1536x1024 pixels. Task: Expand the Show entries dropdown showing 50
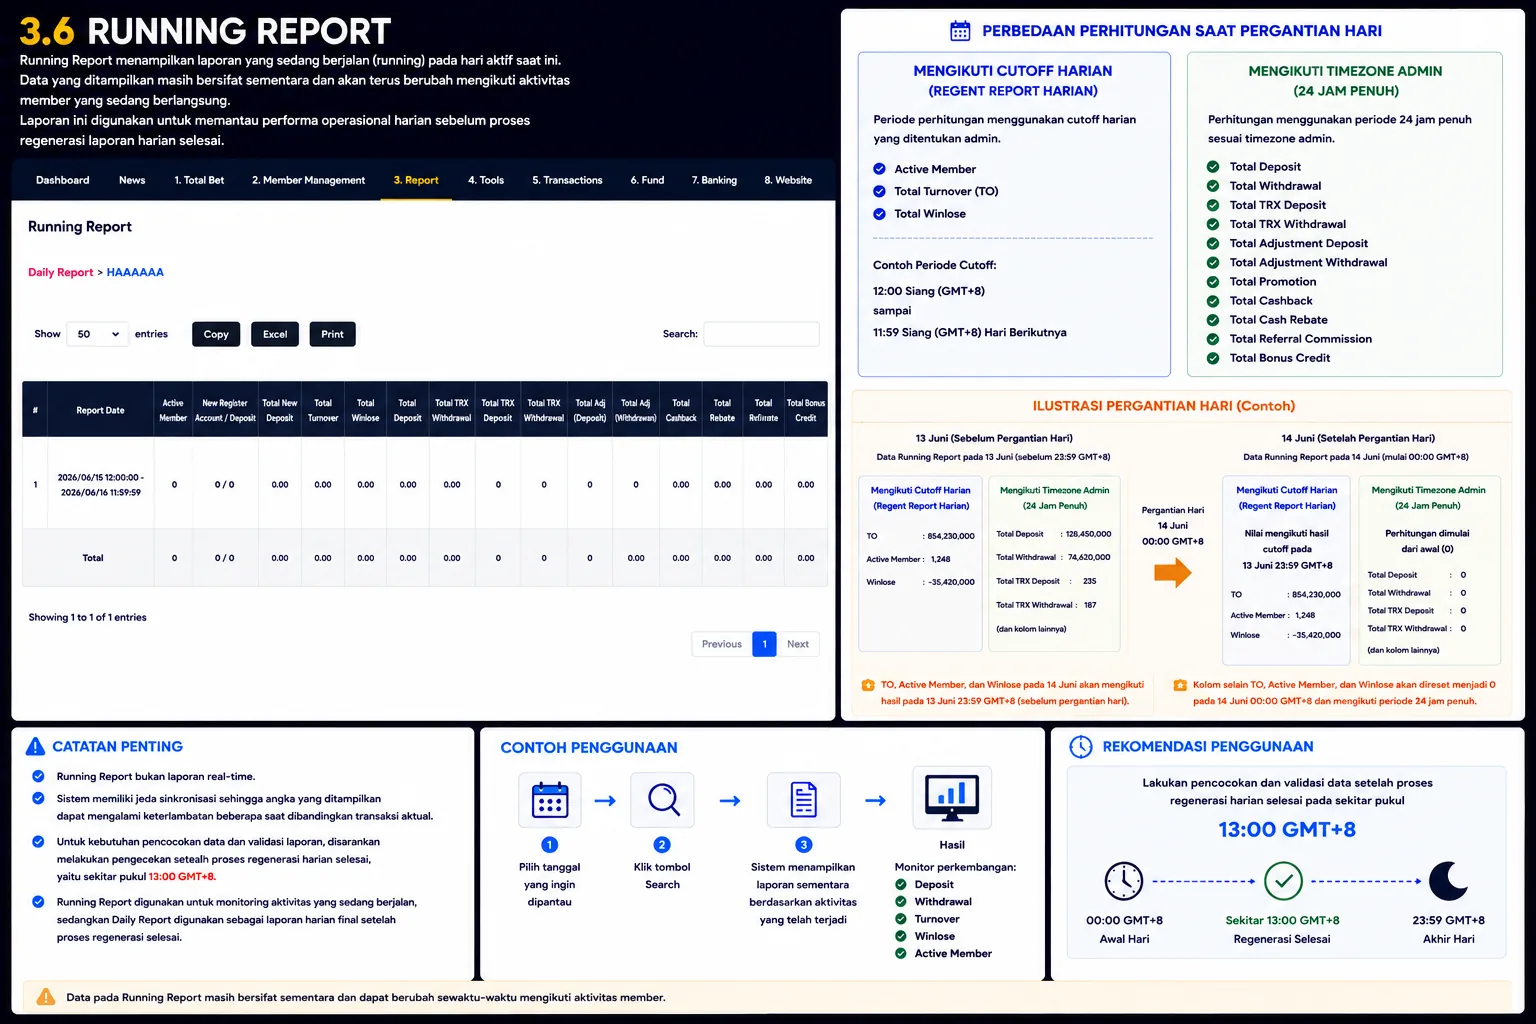click(x=98, y=334)
